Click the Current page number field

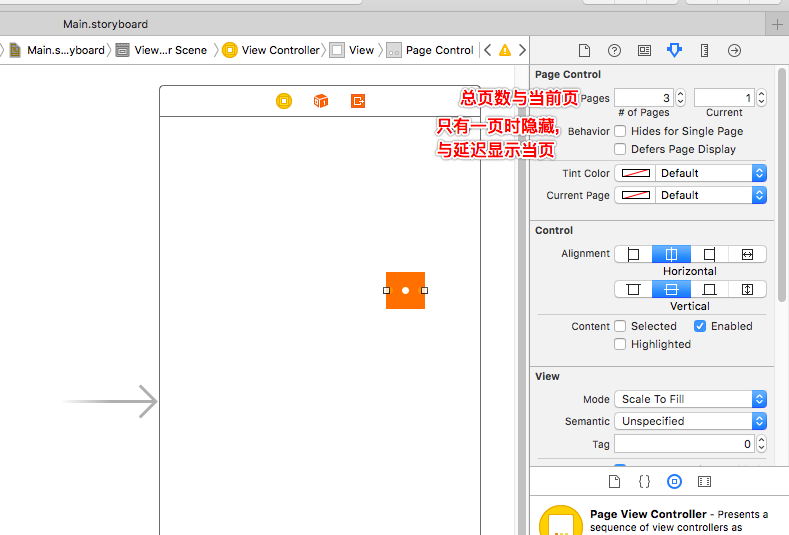(x=725, y=98)
